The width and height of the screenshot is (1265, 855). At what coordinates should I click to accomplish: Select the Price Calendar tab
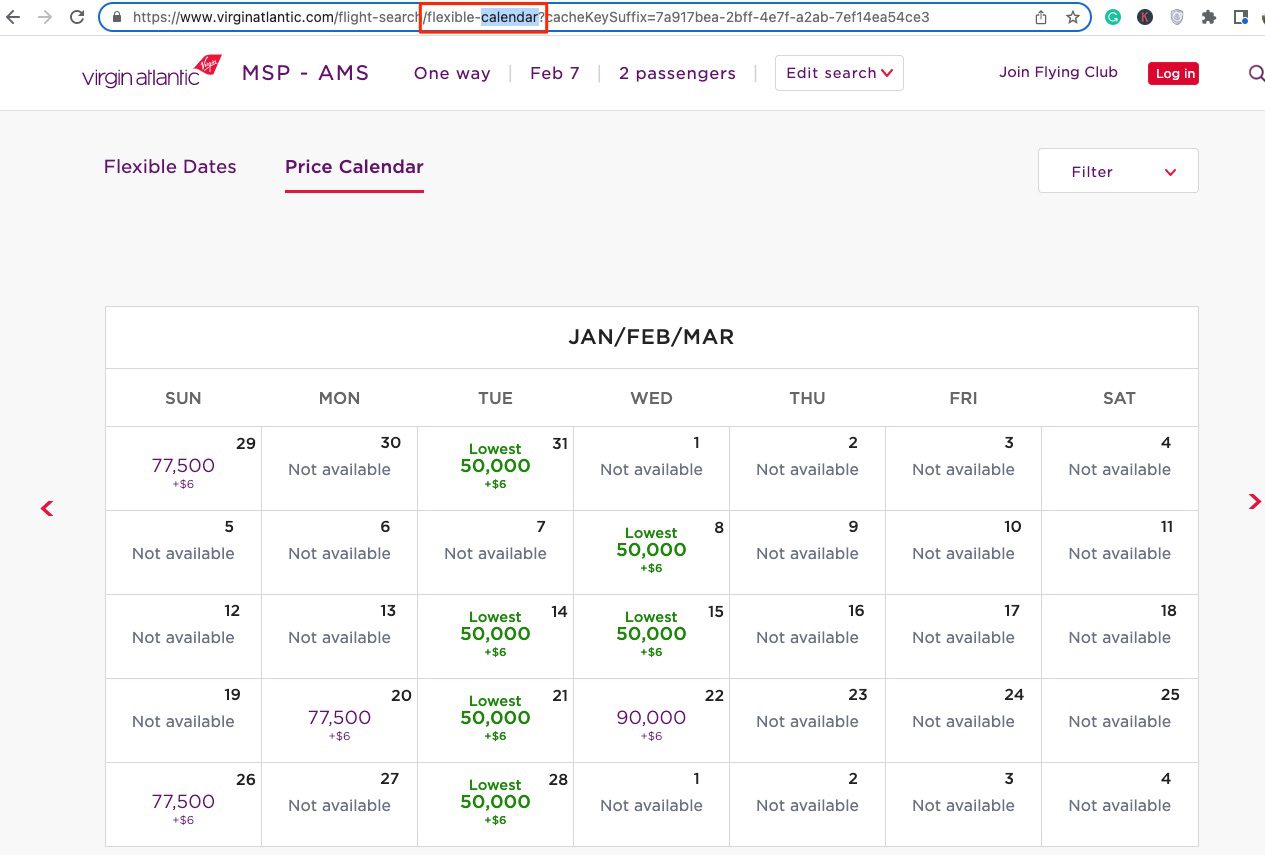point(353,166)
